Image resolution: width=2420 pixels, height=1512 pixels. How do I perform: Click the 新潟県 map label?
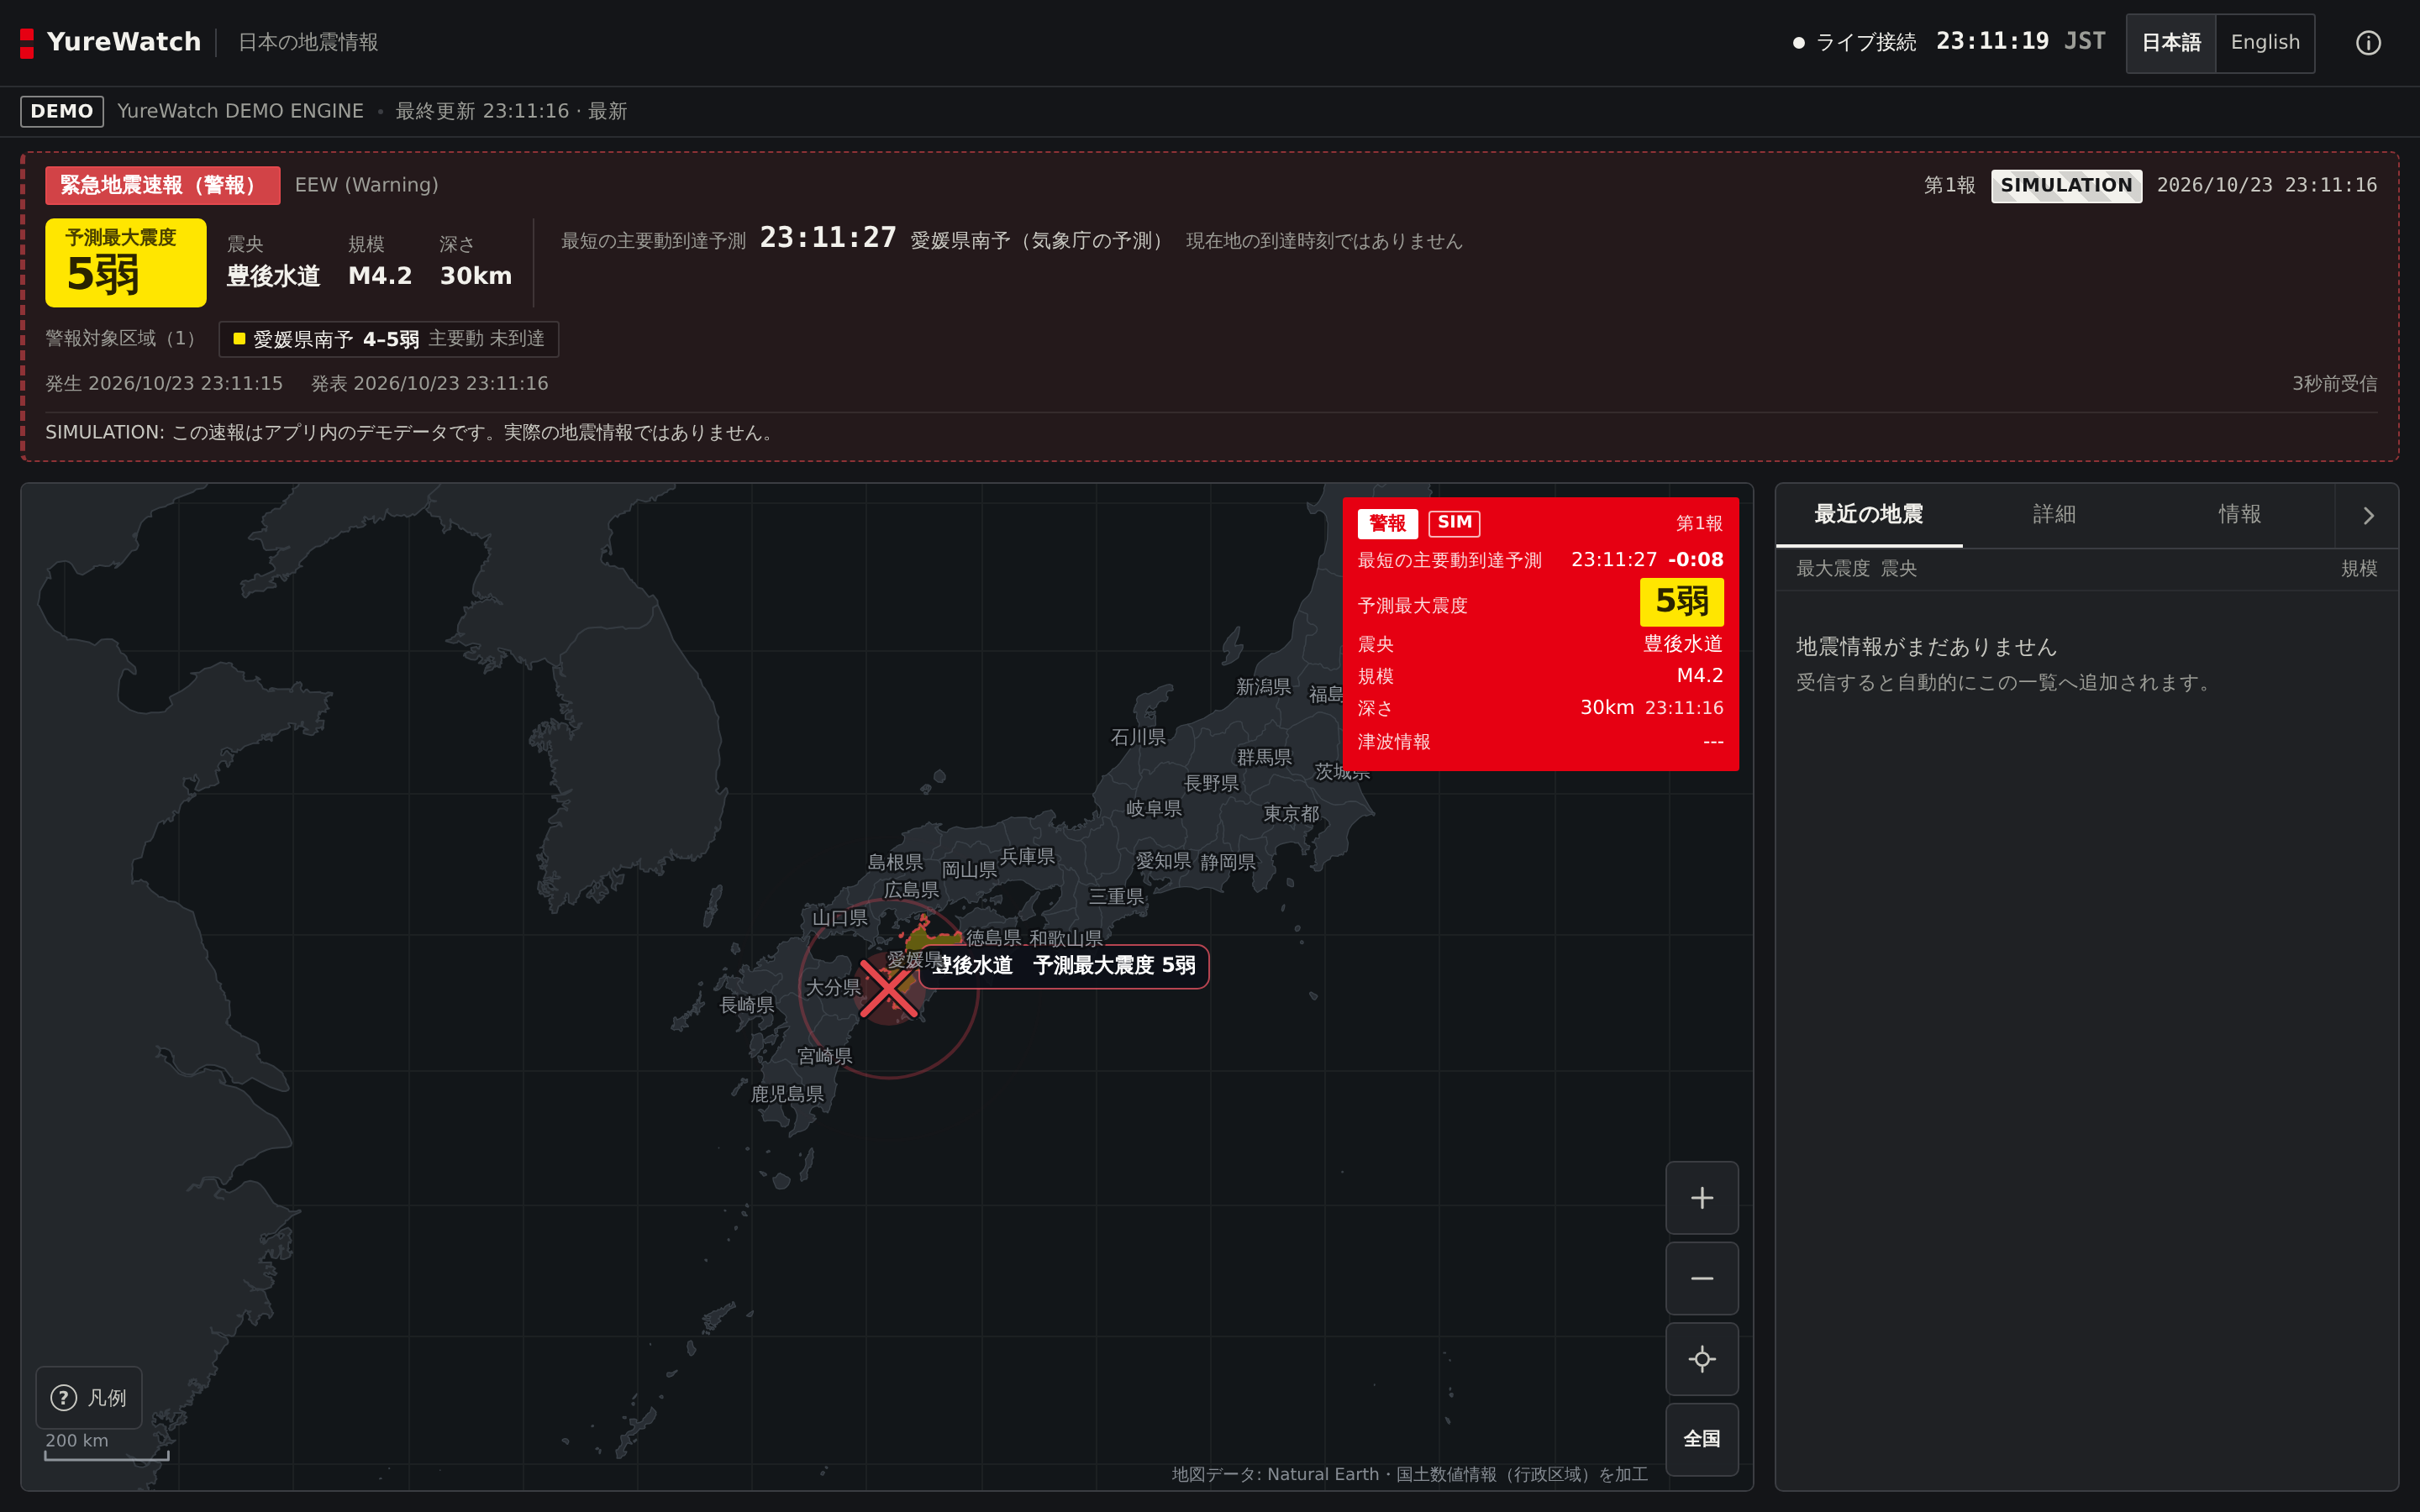pos(1263,687)
